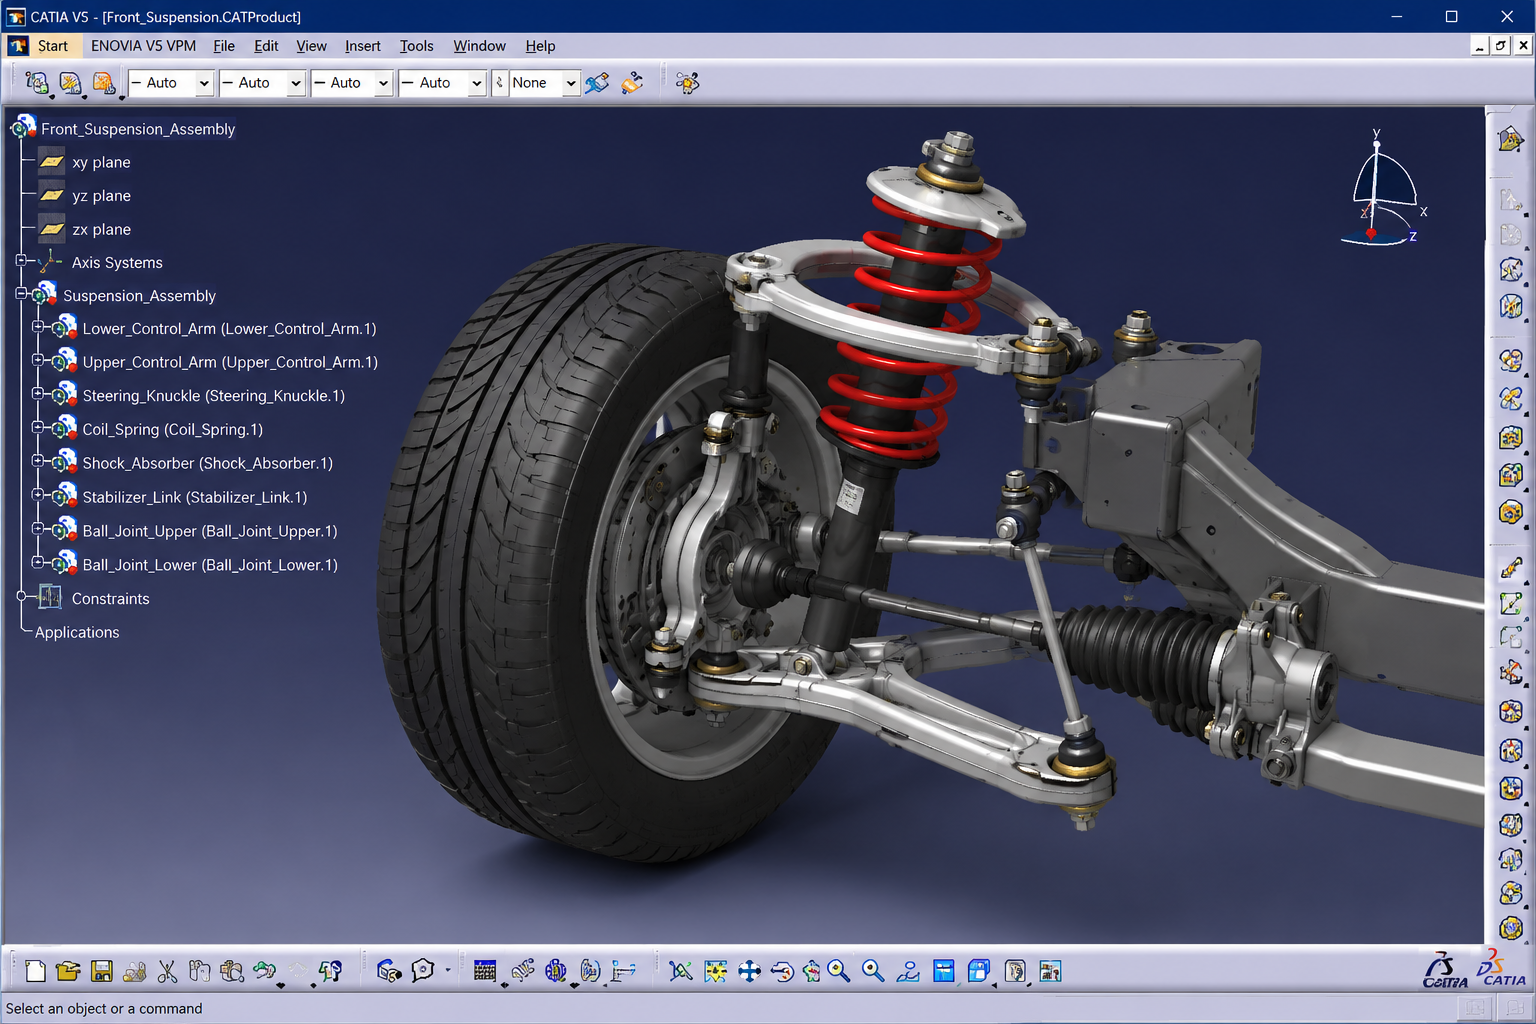Open the Help menu
Image resolution: width=1536 pixels, height=1024 pixels.
[540, 46]
